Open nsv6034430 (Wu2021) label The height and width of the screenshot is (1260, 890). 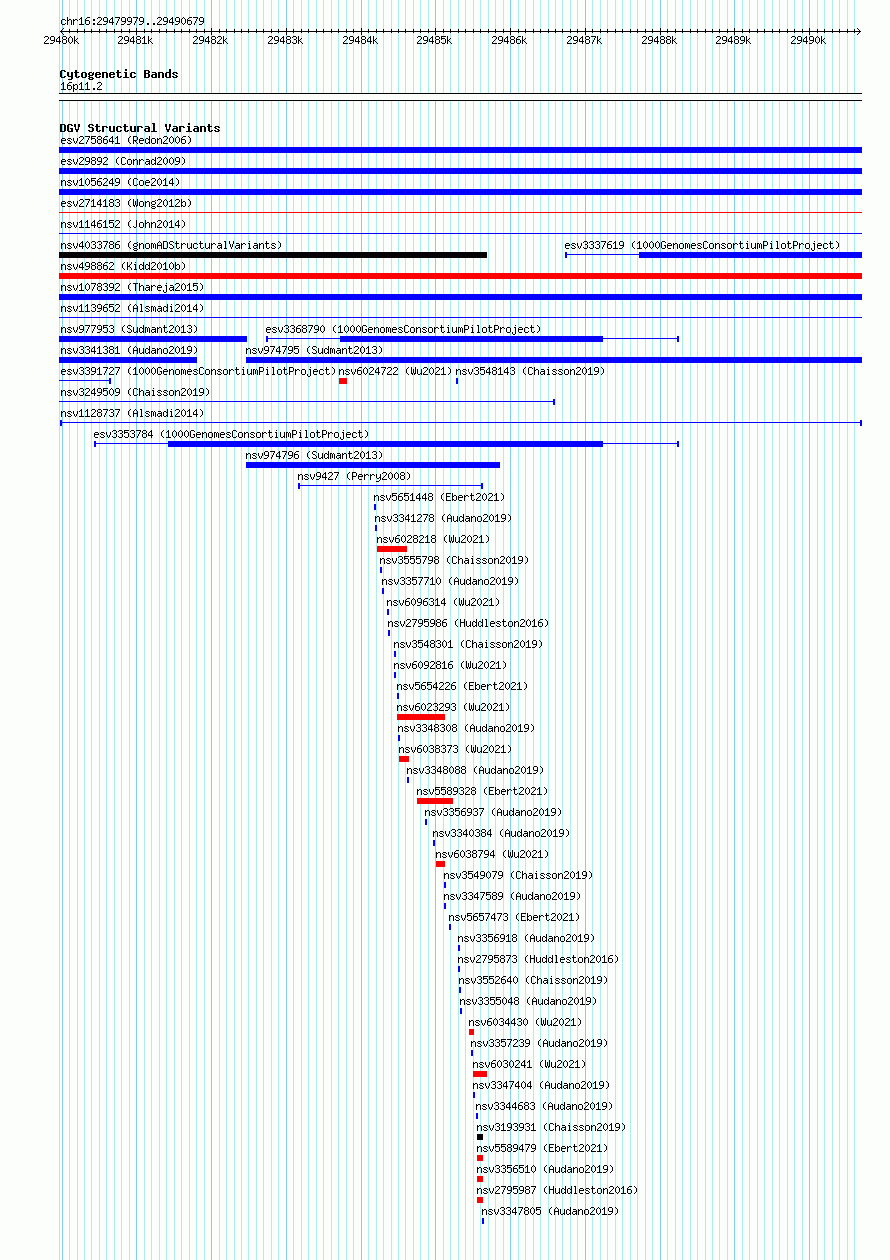(x=525, y=1022)
